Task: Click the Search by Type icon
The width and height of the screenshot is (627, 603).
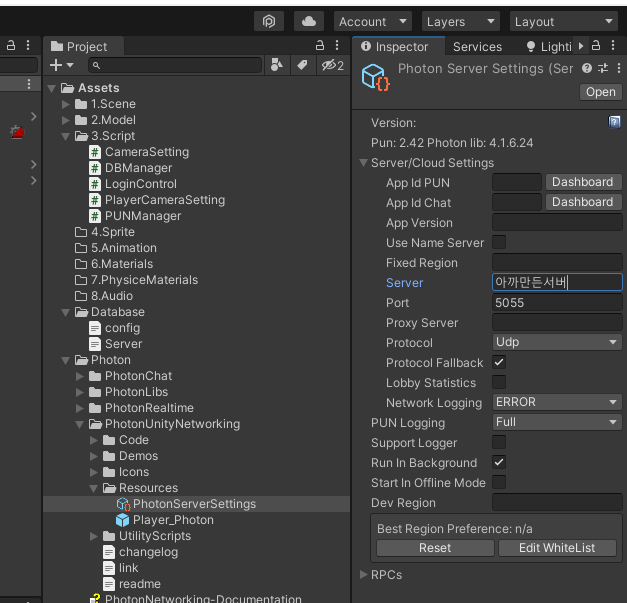Action: pyautogui.click(x=277, y=65)
